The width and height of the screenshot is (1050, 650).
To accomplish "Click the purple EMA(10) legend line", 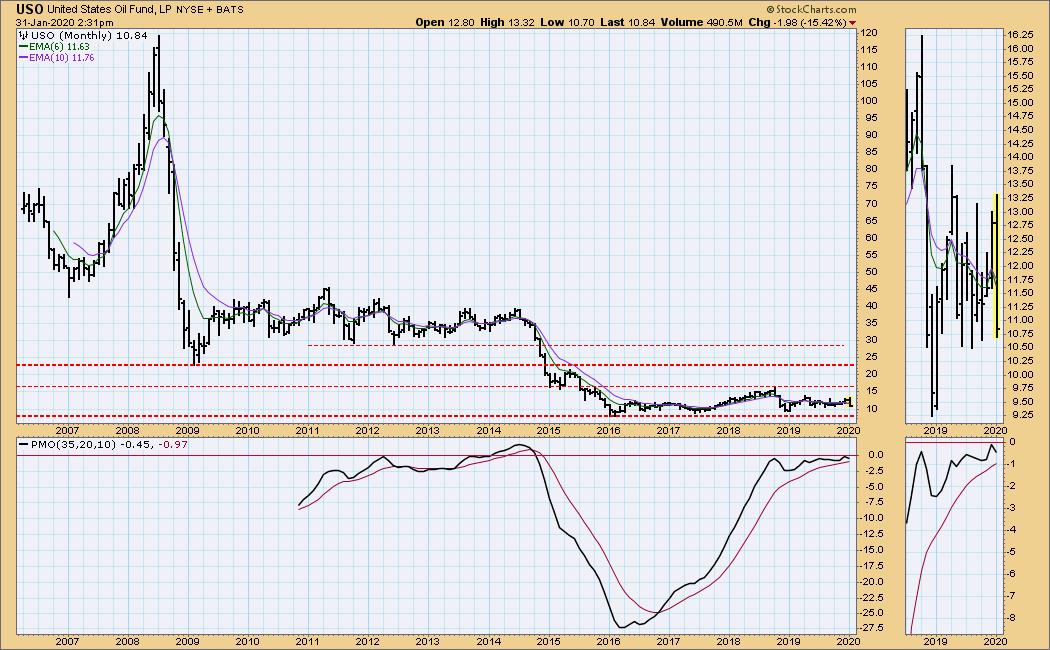I will [23, 58].
